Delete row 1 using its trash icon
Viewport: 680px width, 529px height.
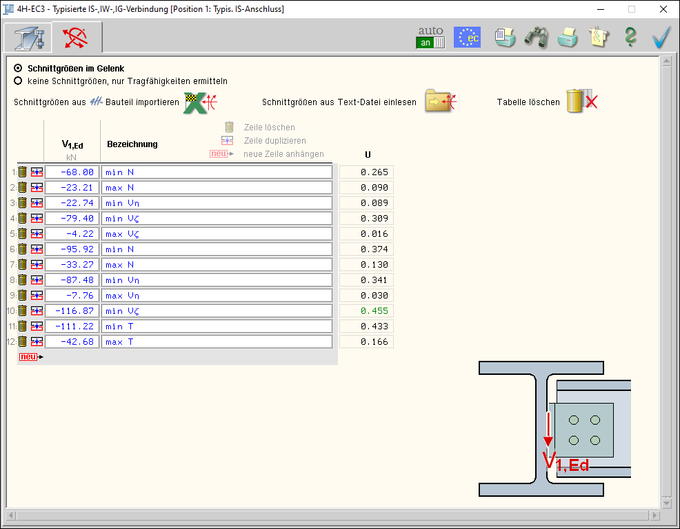pos(22,172)
